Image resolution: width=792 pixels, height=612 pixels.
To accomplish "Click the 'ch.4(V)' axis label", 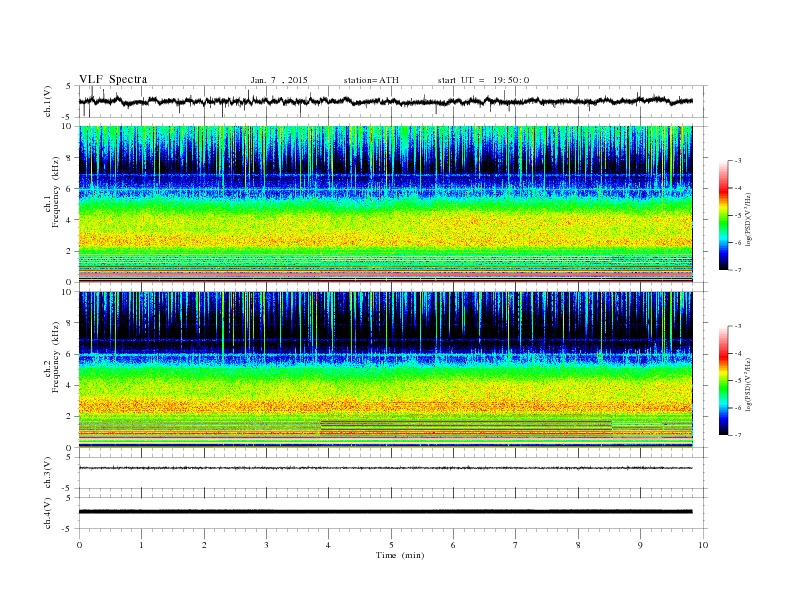I will [x=48, y=513].
